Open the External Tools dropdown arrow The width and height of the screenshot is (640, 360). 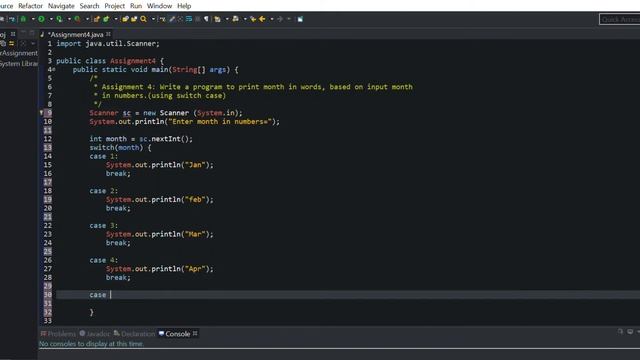tap(87, 19)
